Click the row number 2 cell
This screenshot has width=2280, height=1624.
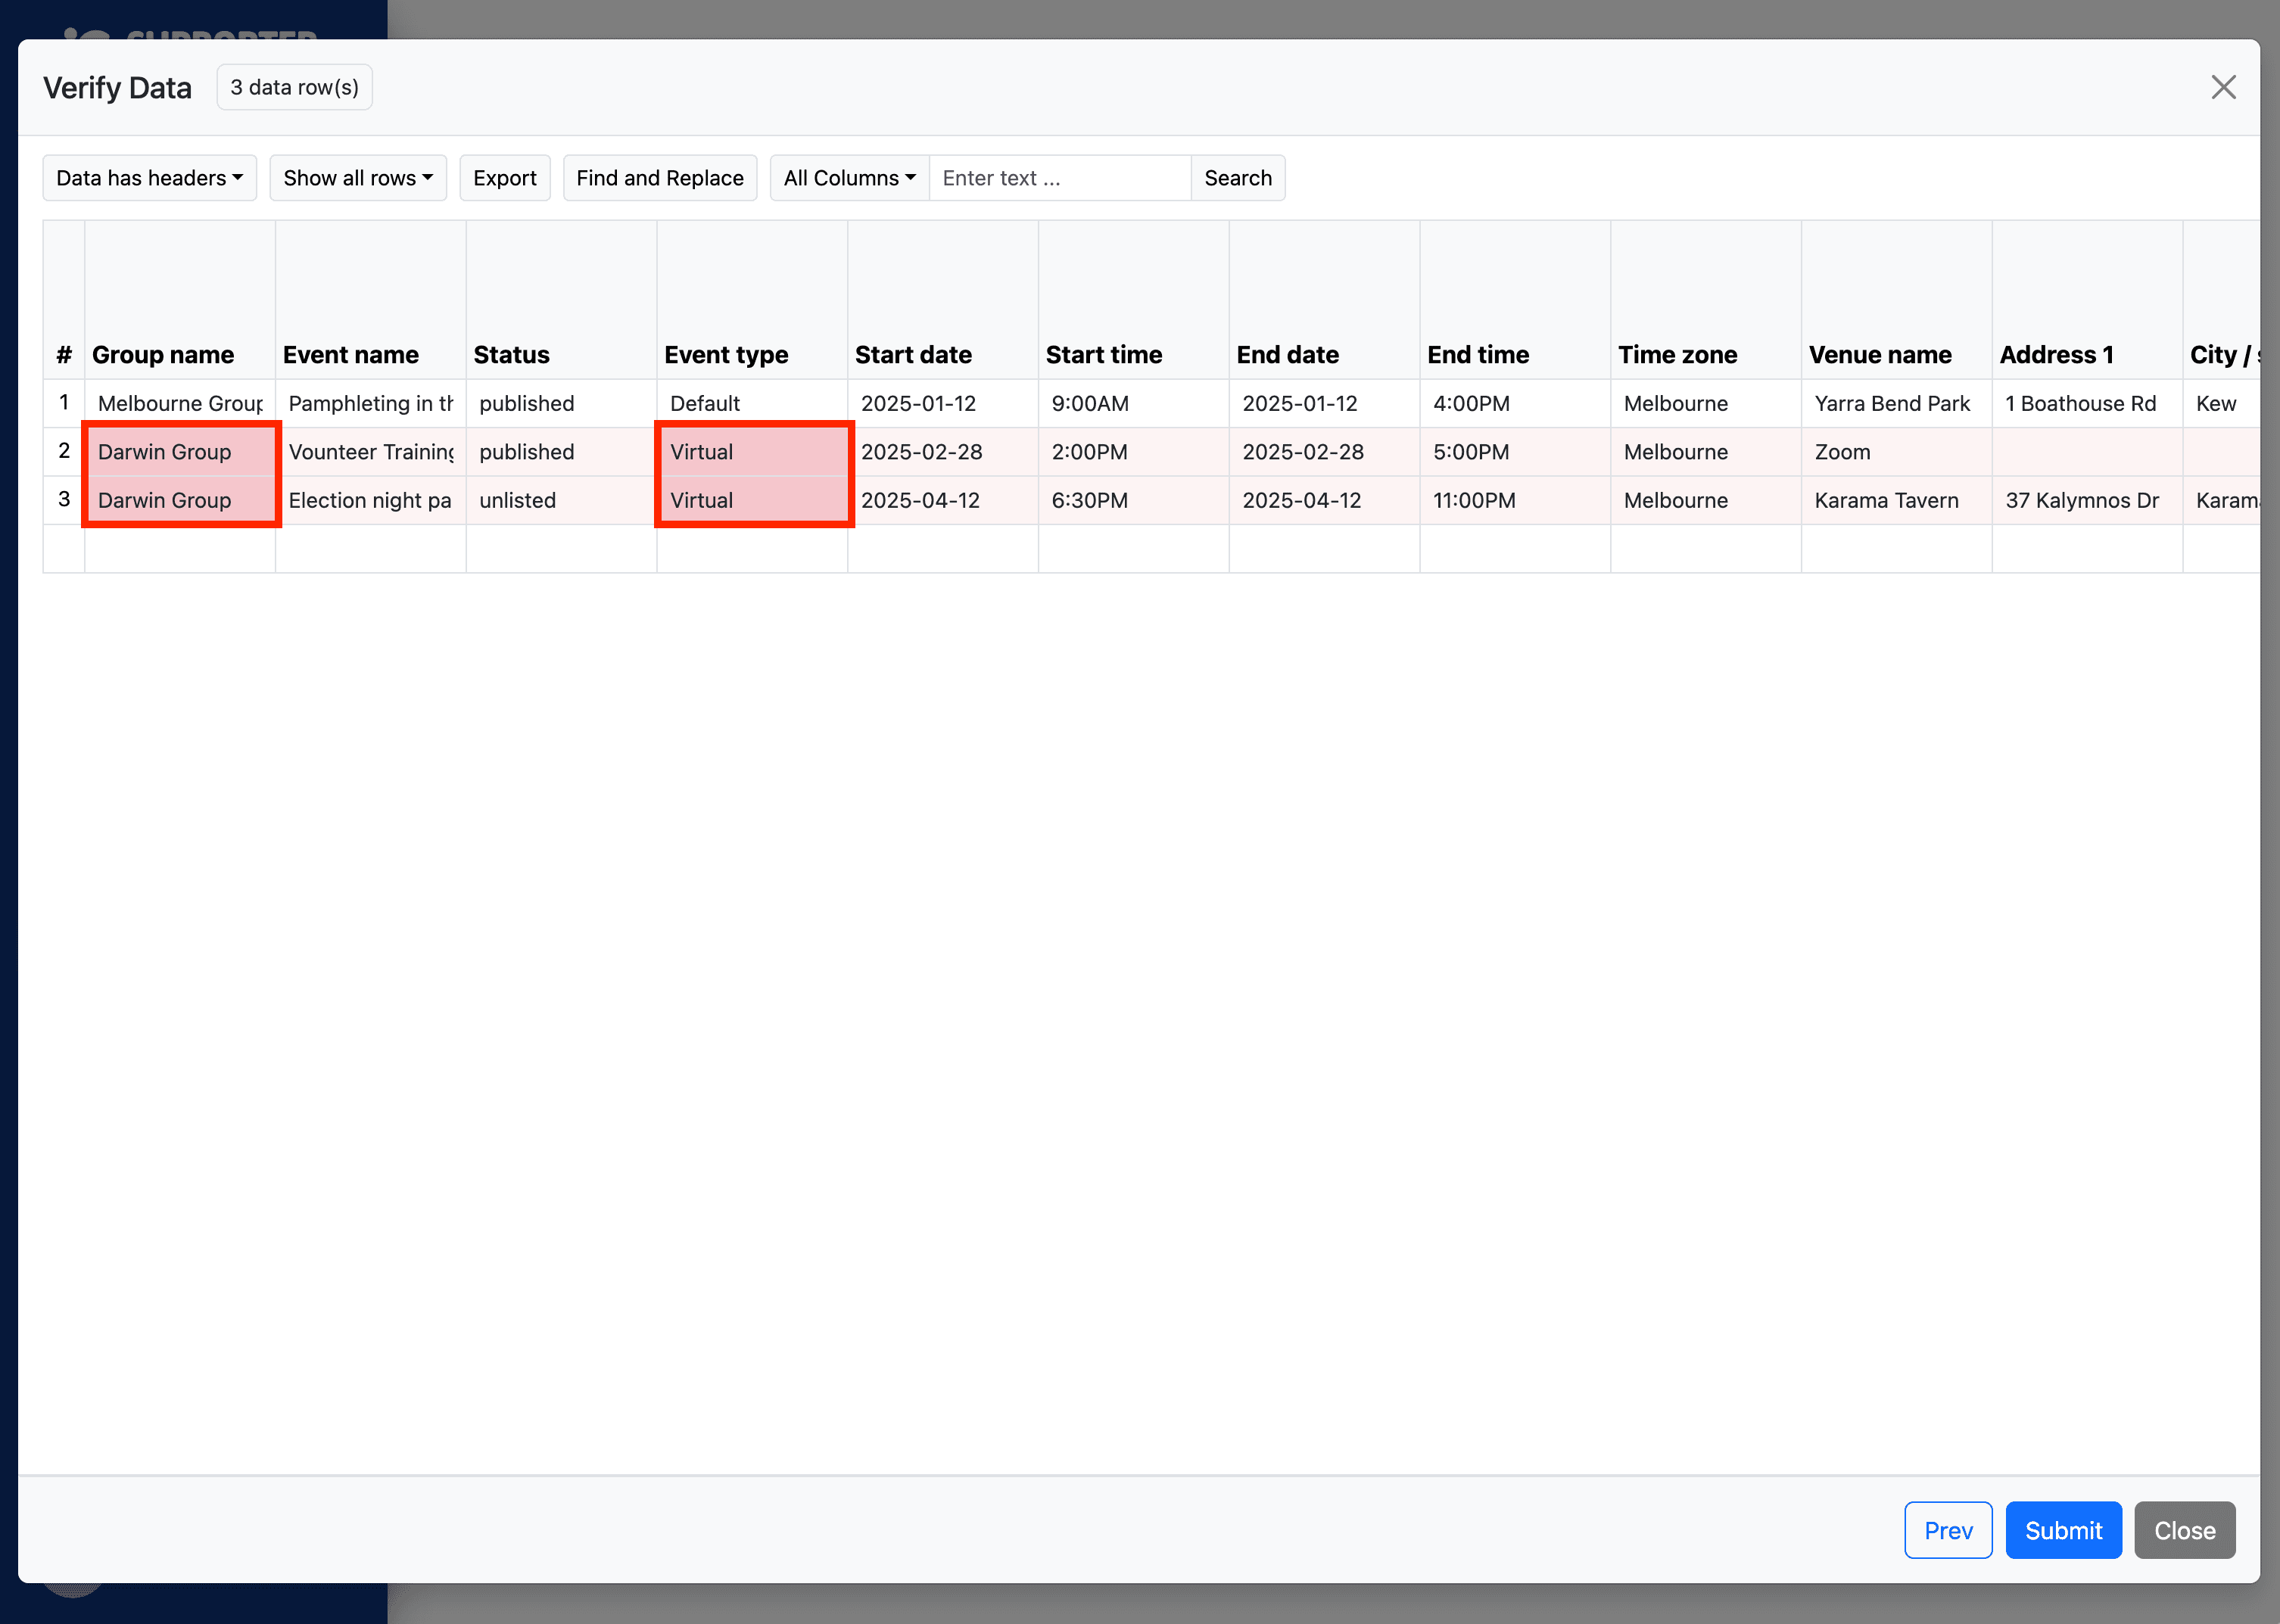(x=64, y=451)
